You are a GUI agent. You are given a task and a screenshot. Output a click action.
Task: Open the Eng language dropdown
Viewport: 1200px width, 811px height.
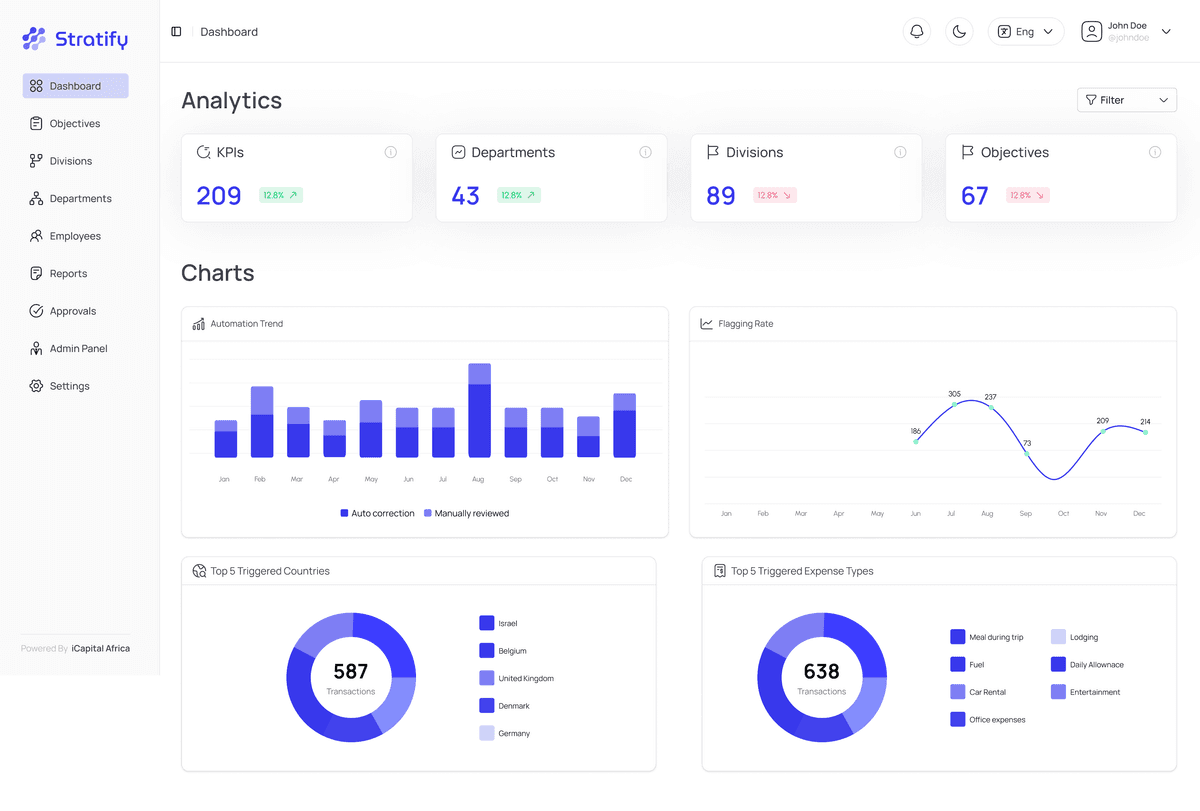pyautogui.click(x=1026, y=31)
